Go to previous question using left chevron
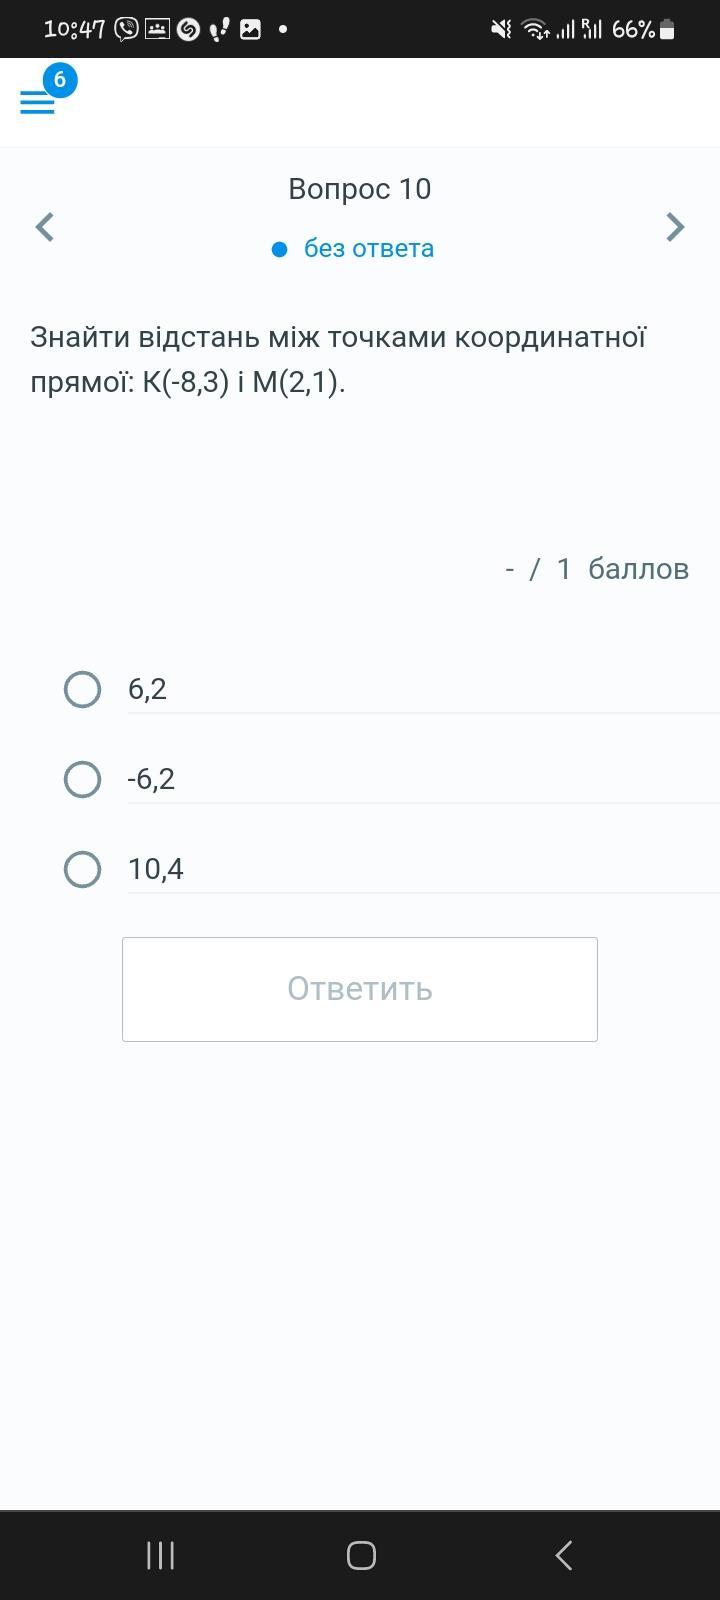 coord(45,227)
